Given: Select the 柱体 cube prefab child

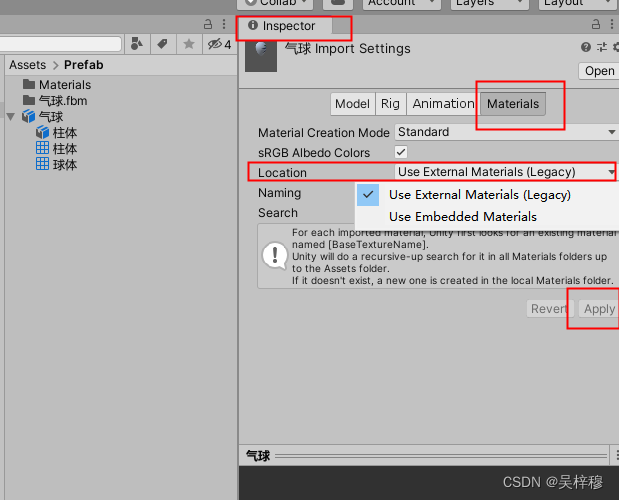Looking at the screenshot, I should 56,133.
